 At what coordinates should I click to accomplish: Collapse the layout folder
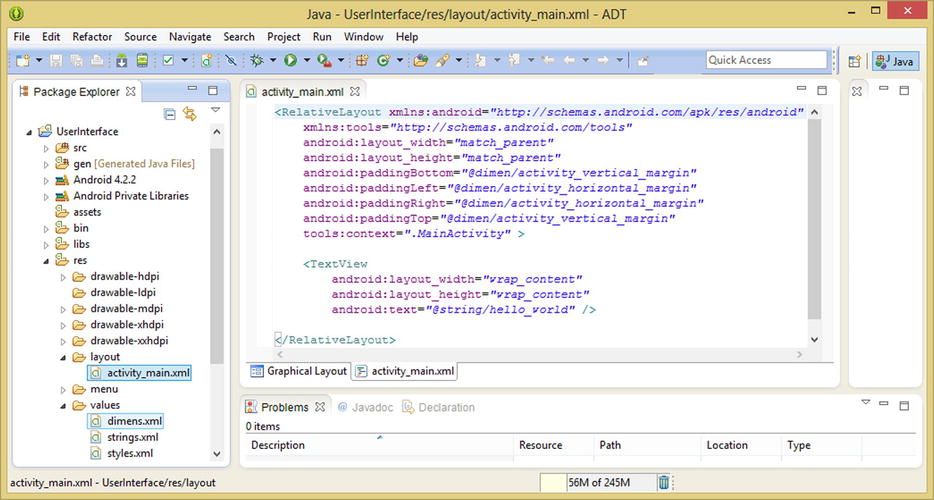(x=63, y=358)
